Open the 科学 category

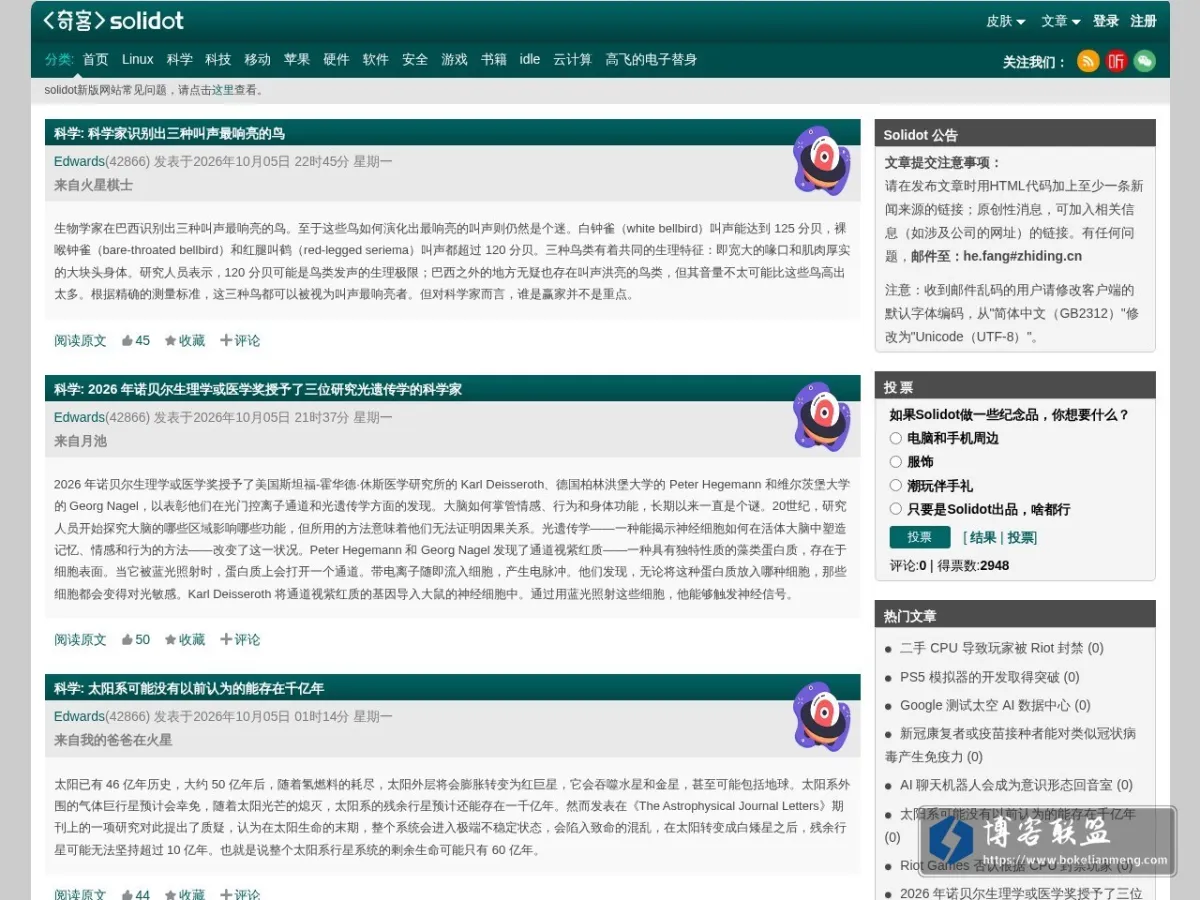pyautogui.click(x=180, y=59)
